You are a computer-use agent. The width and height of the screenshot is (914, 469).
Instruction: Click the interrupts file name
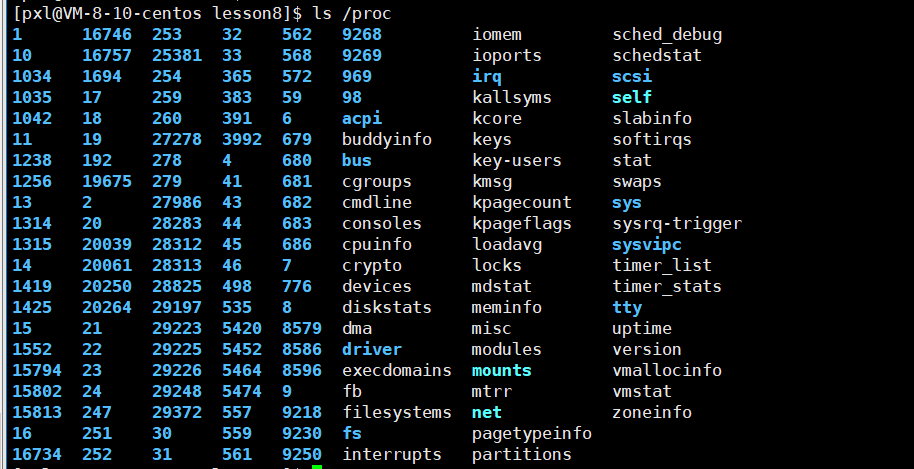point(392,454)
